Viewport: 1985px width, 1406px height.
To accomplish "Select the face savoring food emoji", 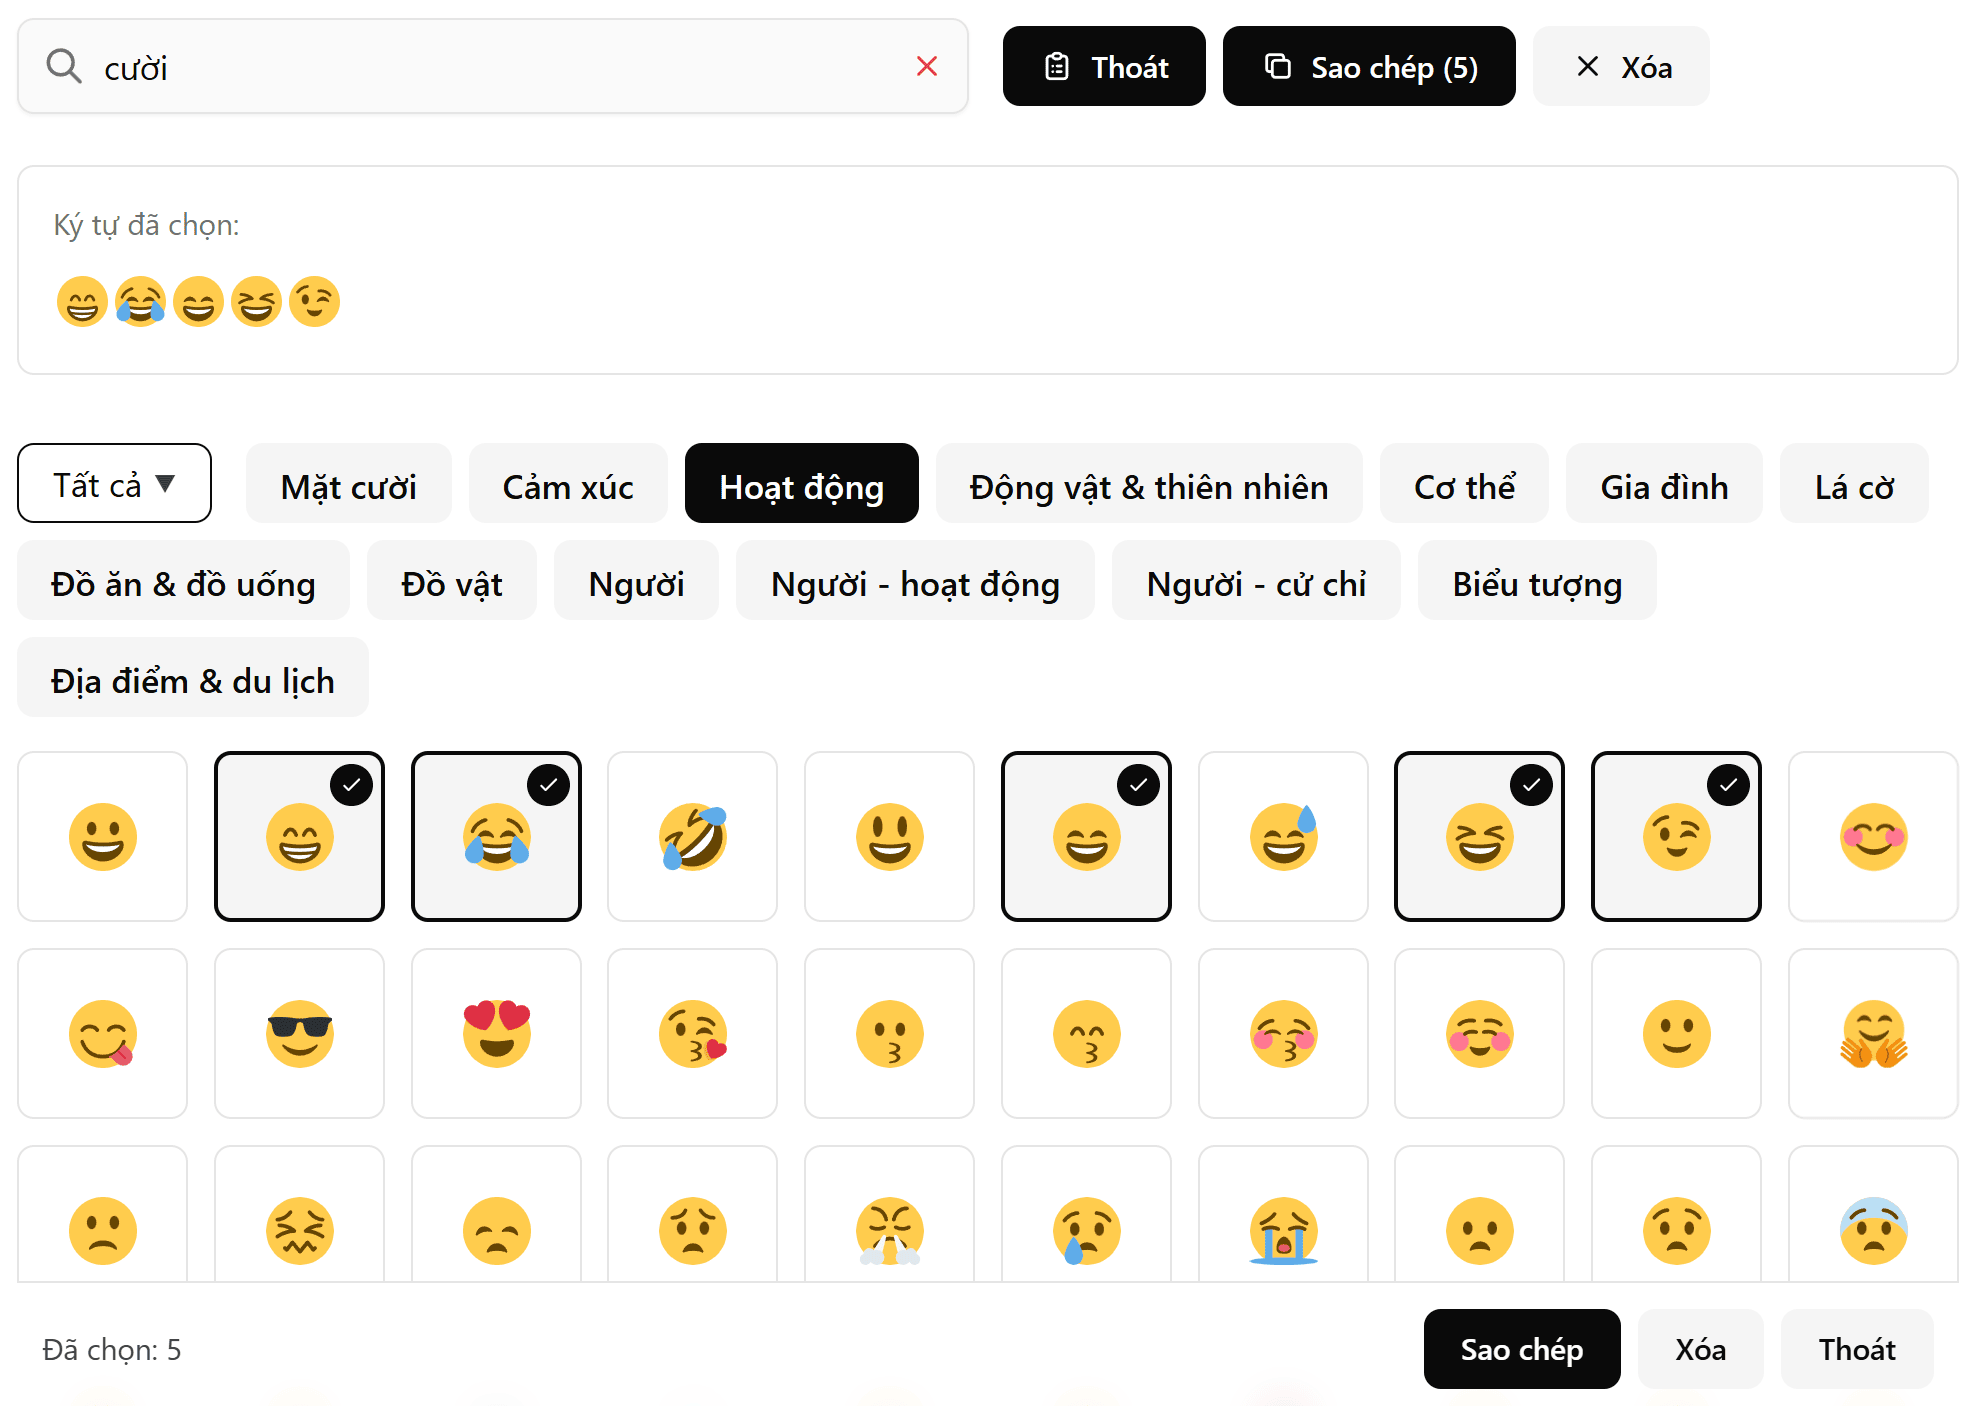I will click(x=103, y=1033).
